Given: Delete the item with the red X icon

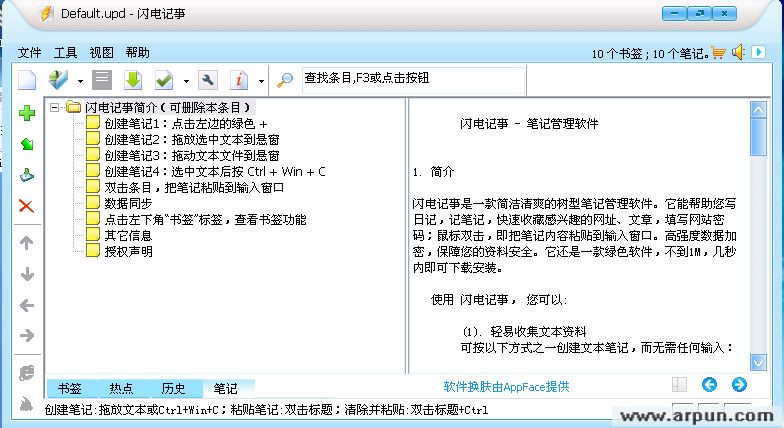Looking at the screenshot, I should pyautogui.click(x=26, y=206).
